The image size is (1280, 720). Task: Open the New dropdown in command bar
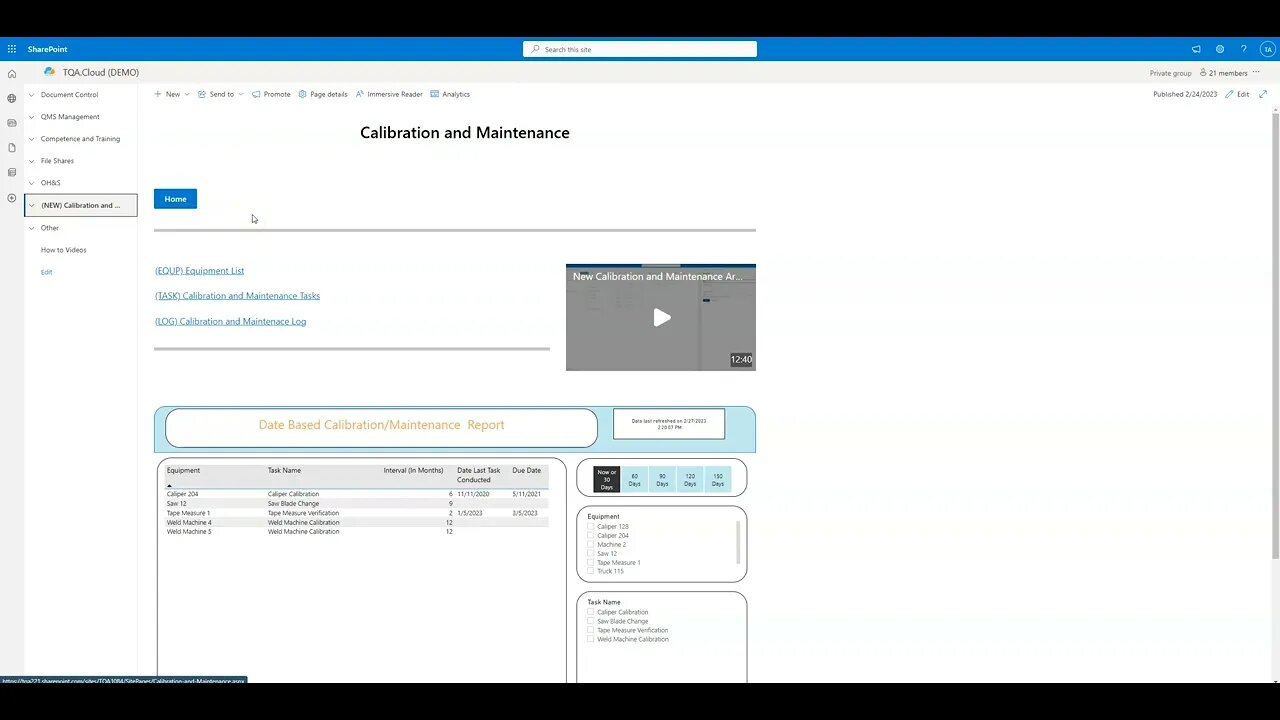pos(171,94)
